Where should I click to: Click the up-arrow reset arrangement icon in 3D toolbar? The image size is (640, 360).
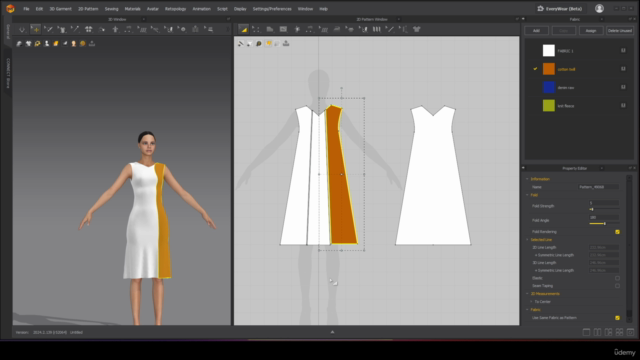116,29
